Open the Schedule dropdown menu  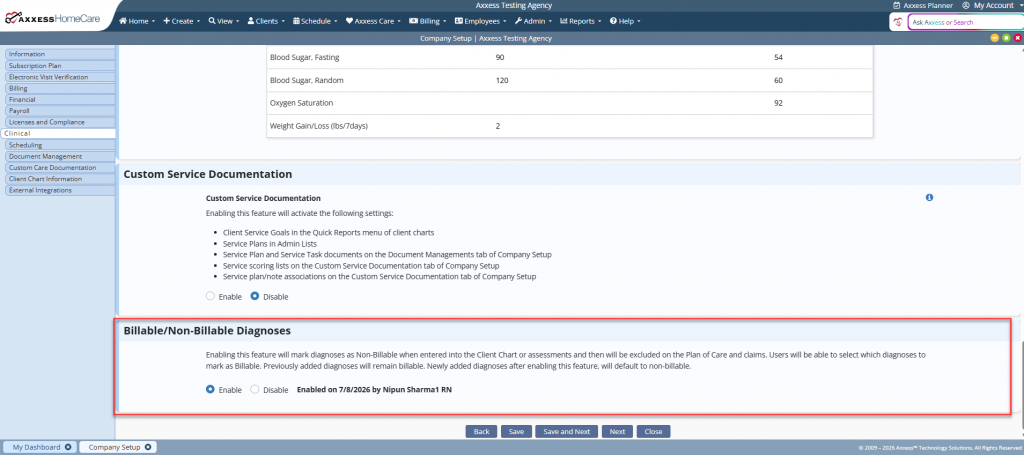pyautogui.click(x=315, y=21)
